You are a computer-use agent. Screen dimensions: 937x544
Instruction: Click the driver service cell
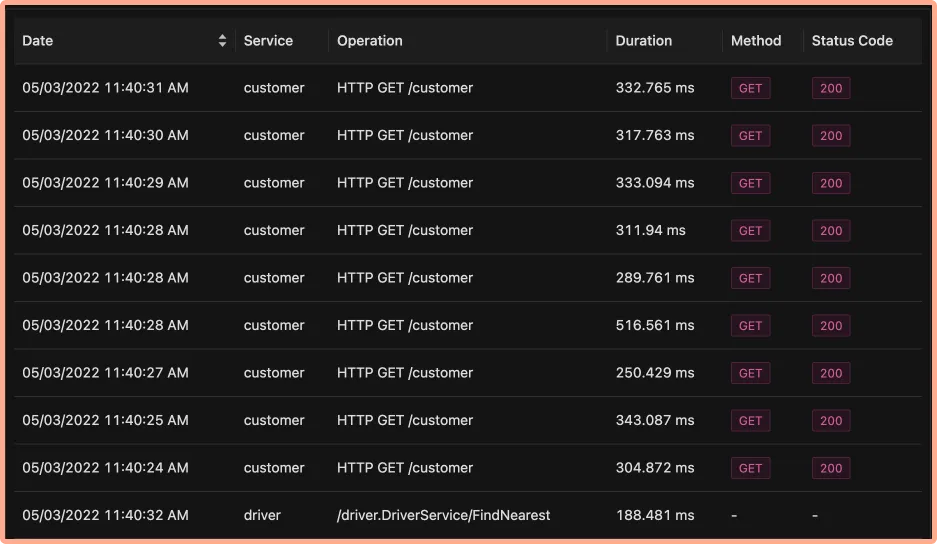click(x=262, y=515)
